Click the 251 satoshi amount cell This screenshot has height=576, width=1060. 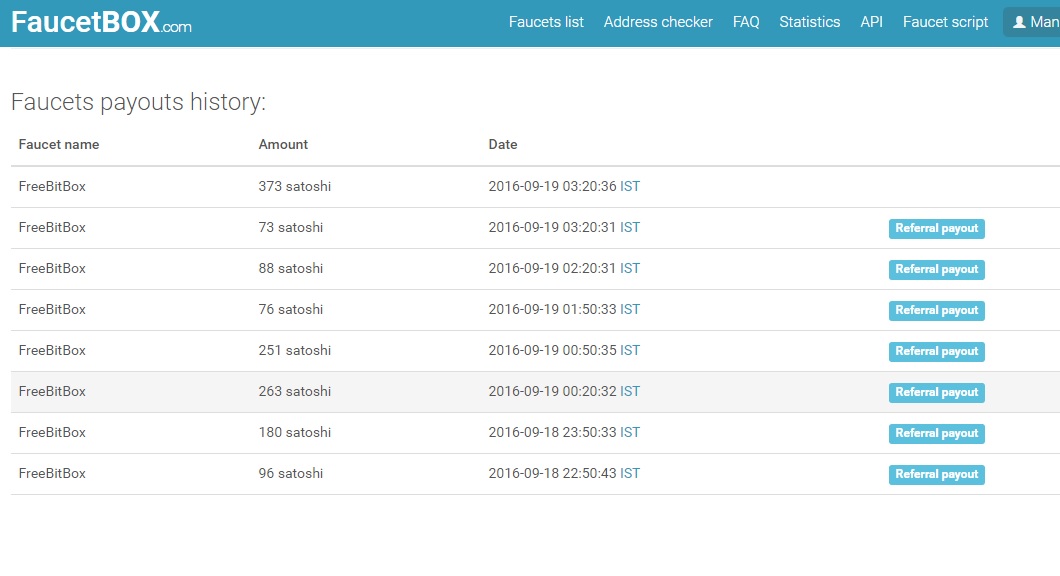[295, 351]
